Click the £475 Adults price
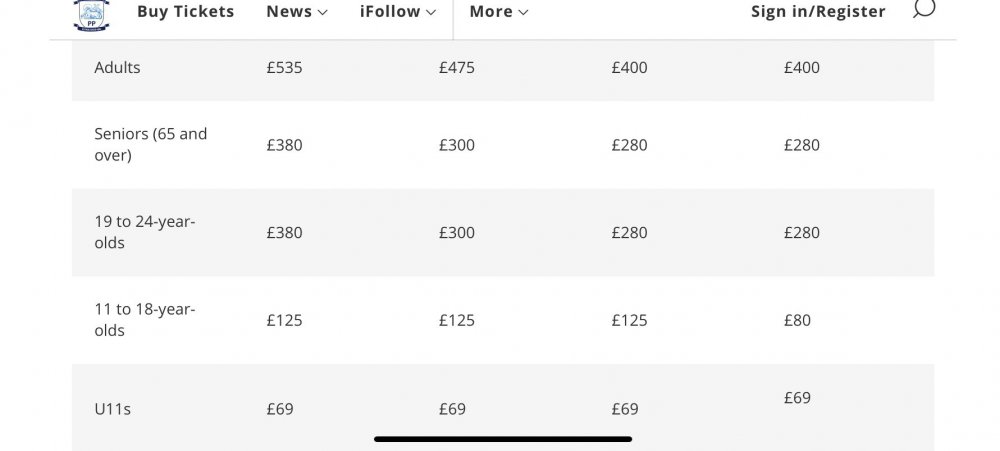The height and width of the screenshot is (451, 1000). tap(456, 68)
